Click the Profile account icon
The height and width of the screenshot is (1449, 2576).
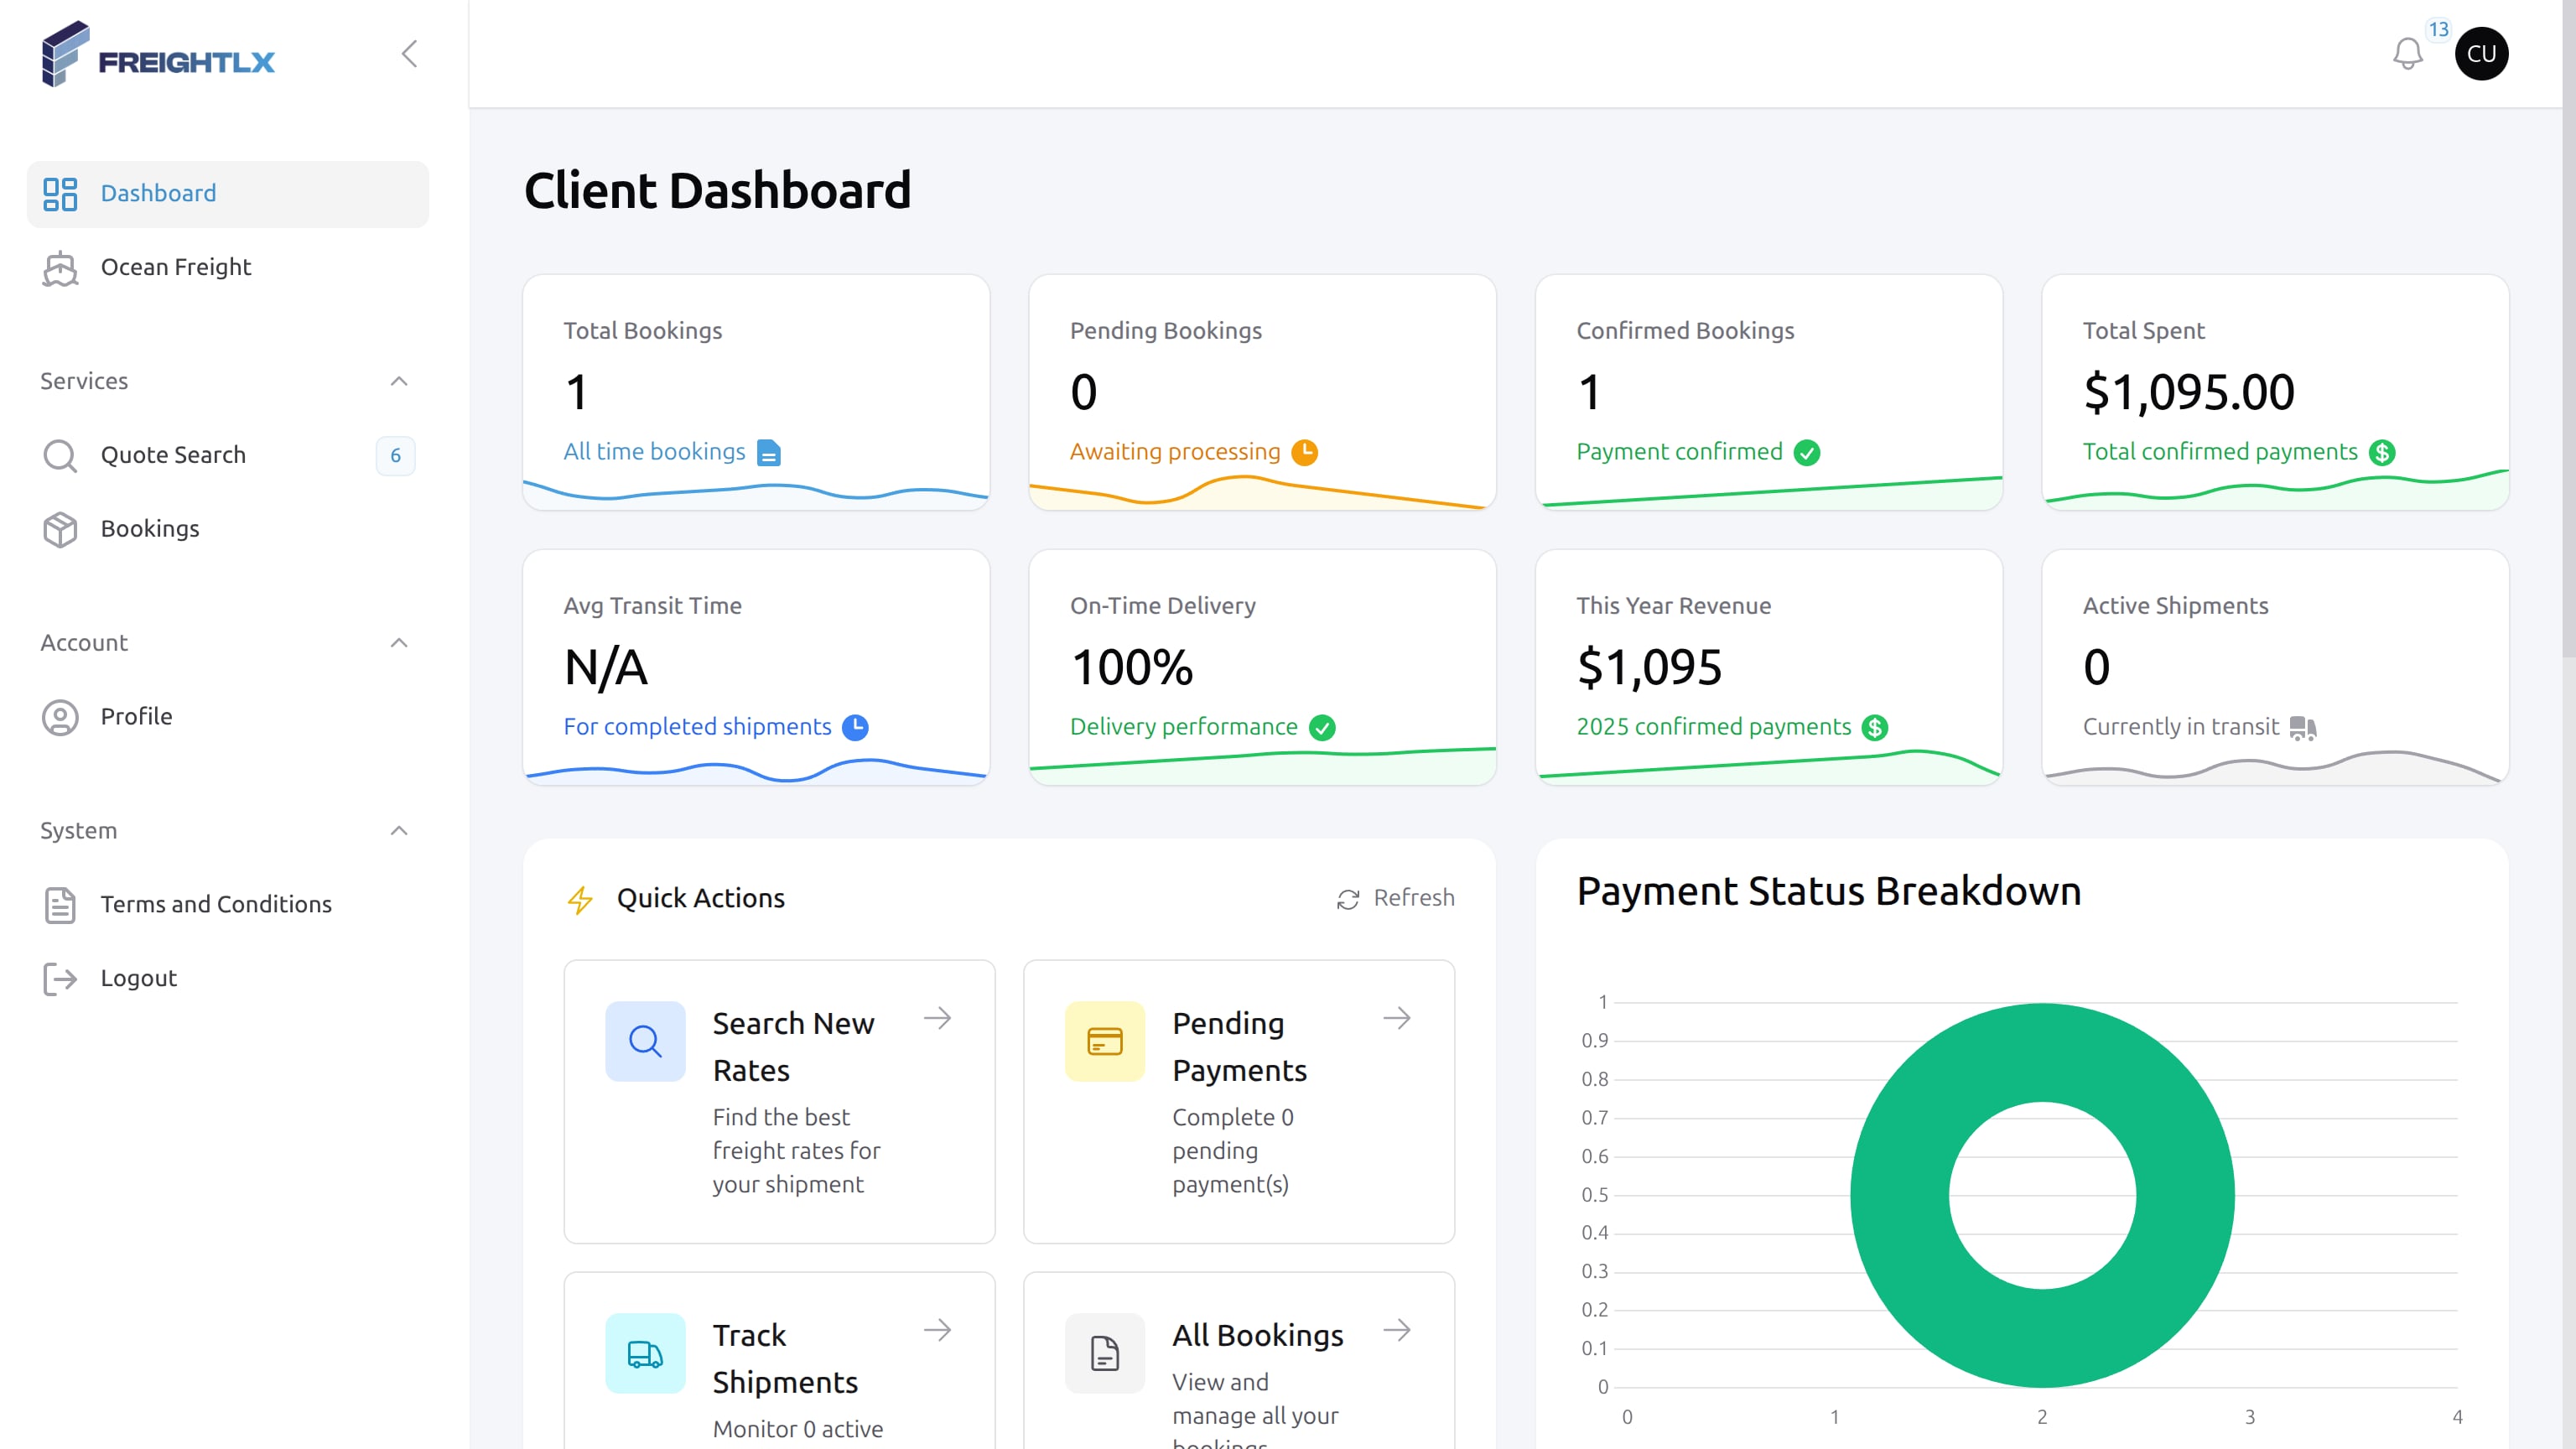[x=60, y=717]
